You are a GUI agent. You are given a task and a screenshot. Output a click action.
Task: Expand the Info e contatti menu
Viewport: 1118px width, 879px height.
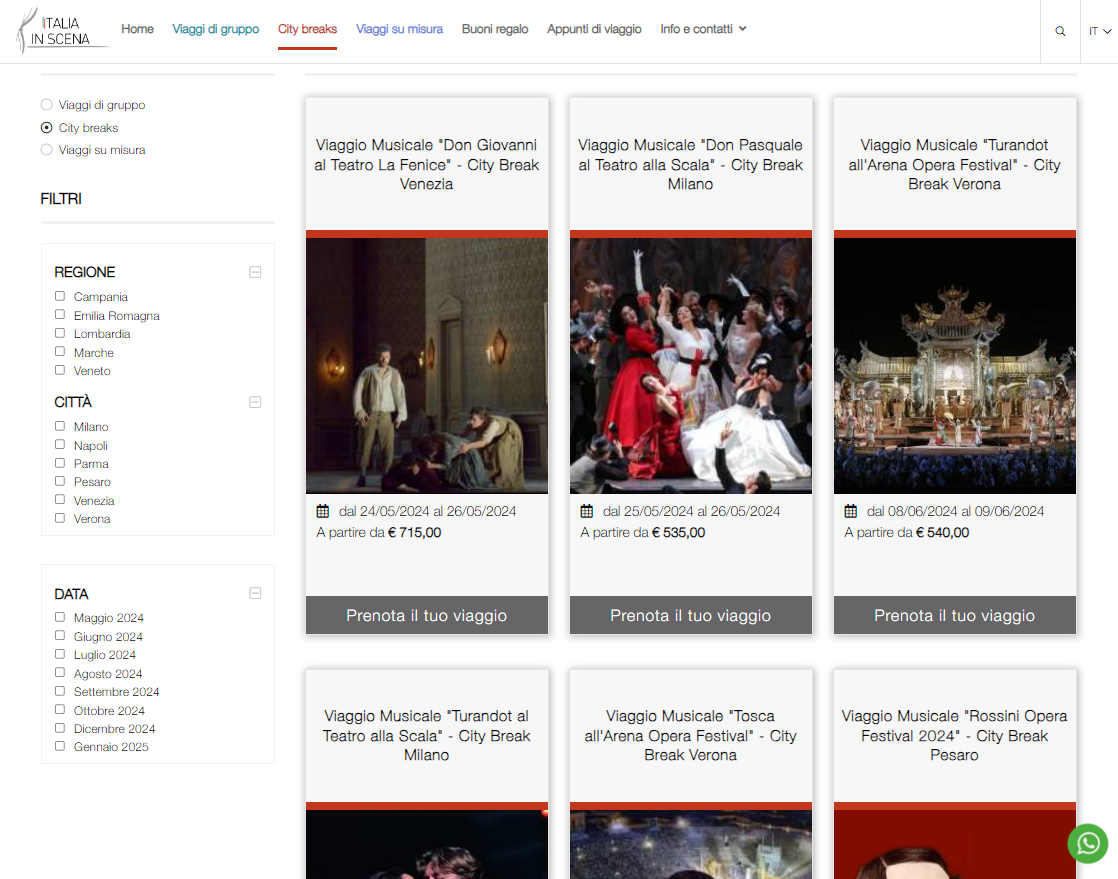pyautogui.click(x=703, y=29)
